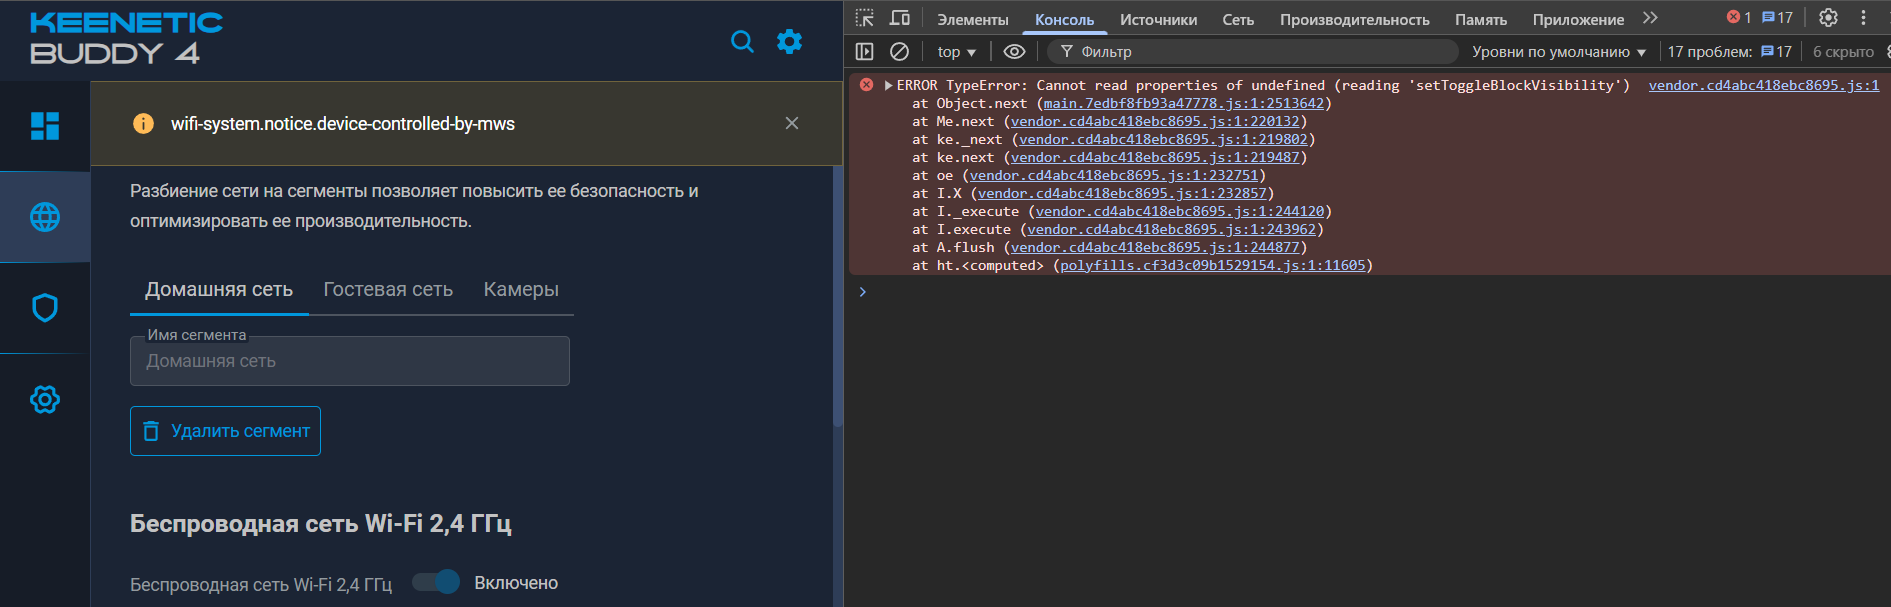Switch to the Console DevTools tab

tap(1064, 19)
